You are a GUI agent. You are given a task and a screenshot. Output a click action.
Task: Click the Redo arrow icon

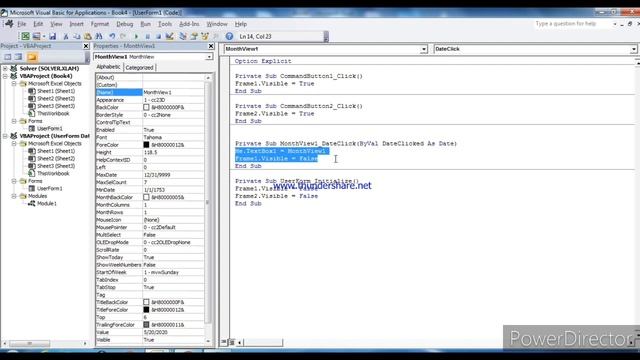[123, 36]
